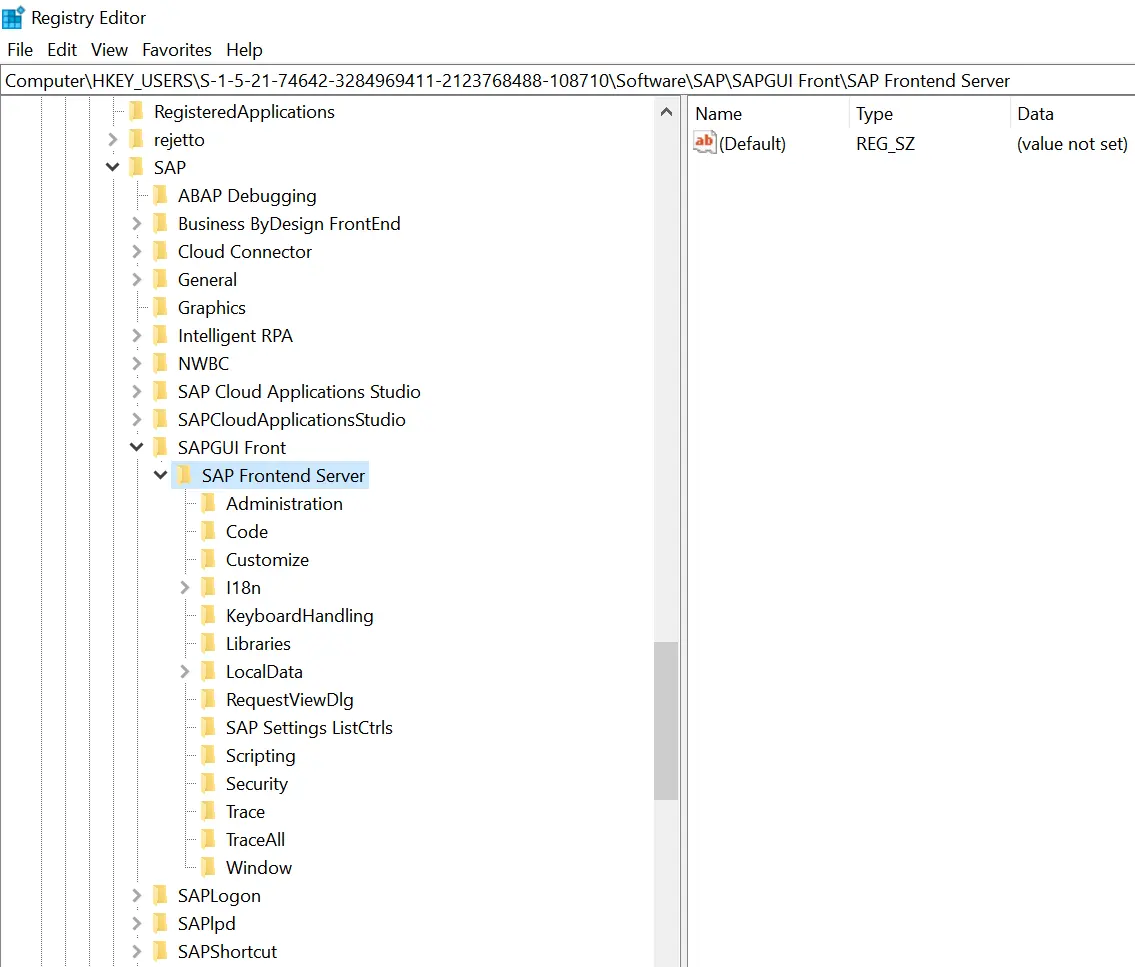This screenshot has width=1135, height=967.
Task: Open the View menu
Action: (109, 50)
